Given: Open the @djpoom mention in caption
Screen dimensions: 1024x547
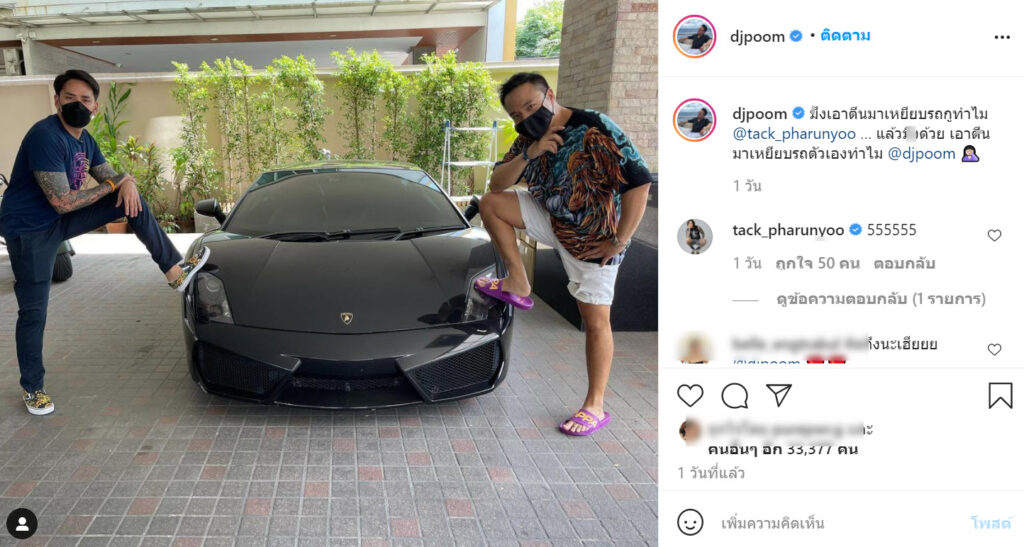Looking at the screenshot, I should click(x=921, y=154).
